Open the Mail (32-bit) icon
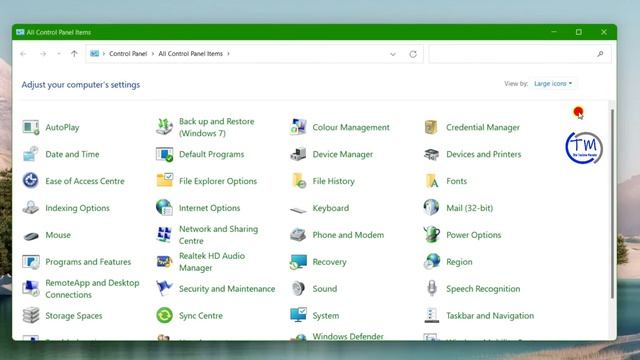The image size is (640, 360). click(431, 208)
